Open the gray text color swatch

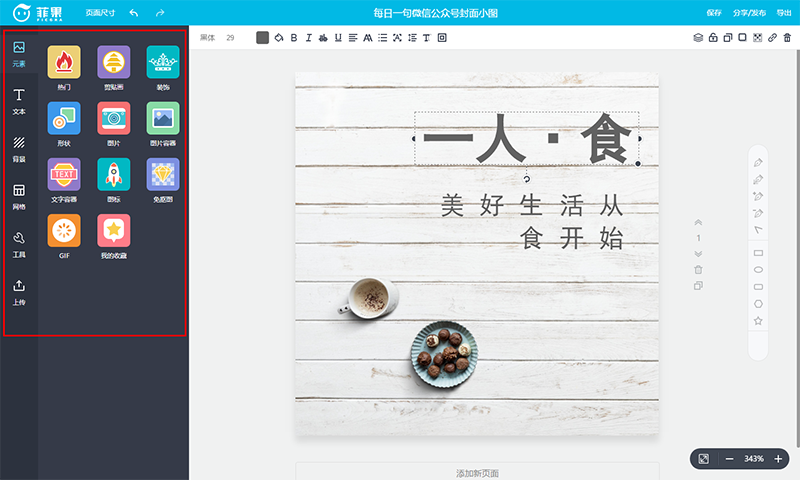click(x=262, y=38)
